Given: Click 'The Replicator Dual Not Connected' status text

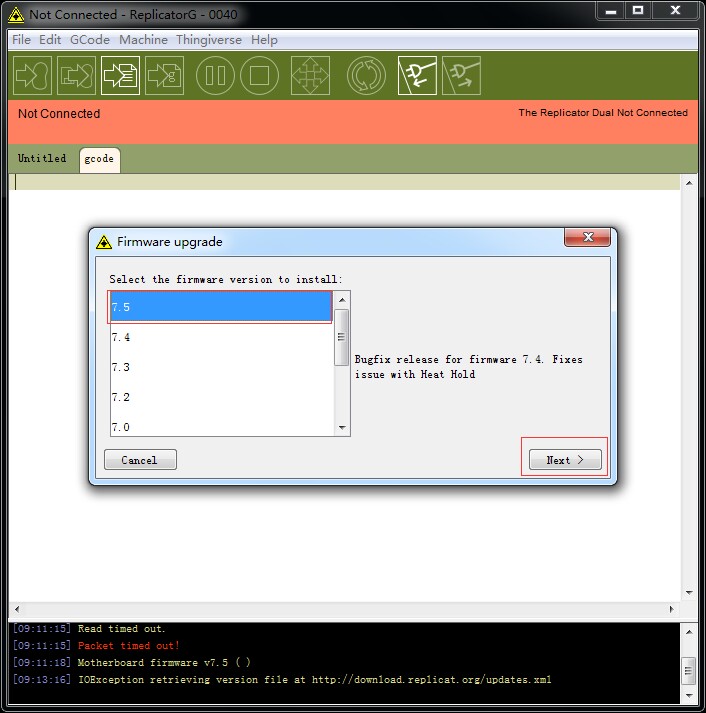Looking at the screenshot, I should coord(603,113).
